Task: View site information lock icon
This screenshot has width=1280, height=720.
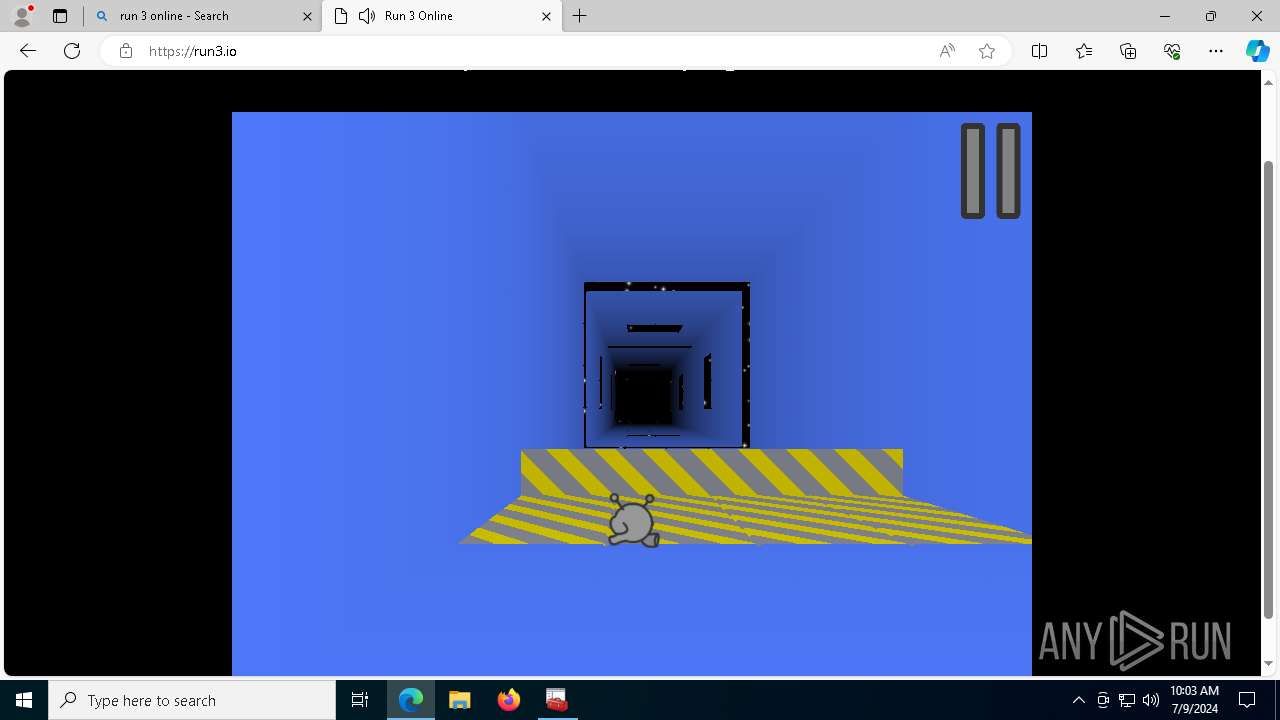Action: pyautogui.click(x=125, y=51)
